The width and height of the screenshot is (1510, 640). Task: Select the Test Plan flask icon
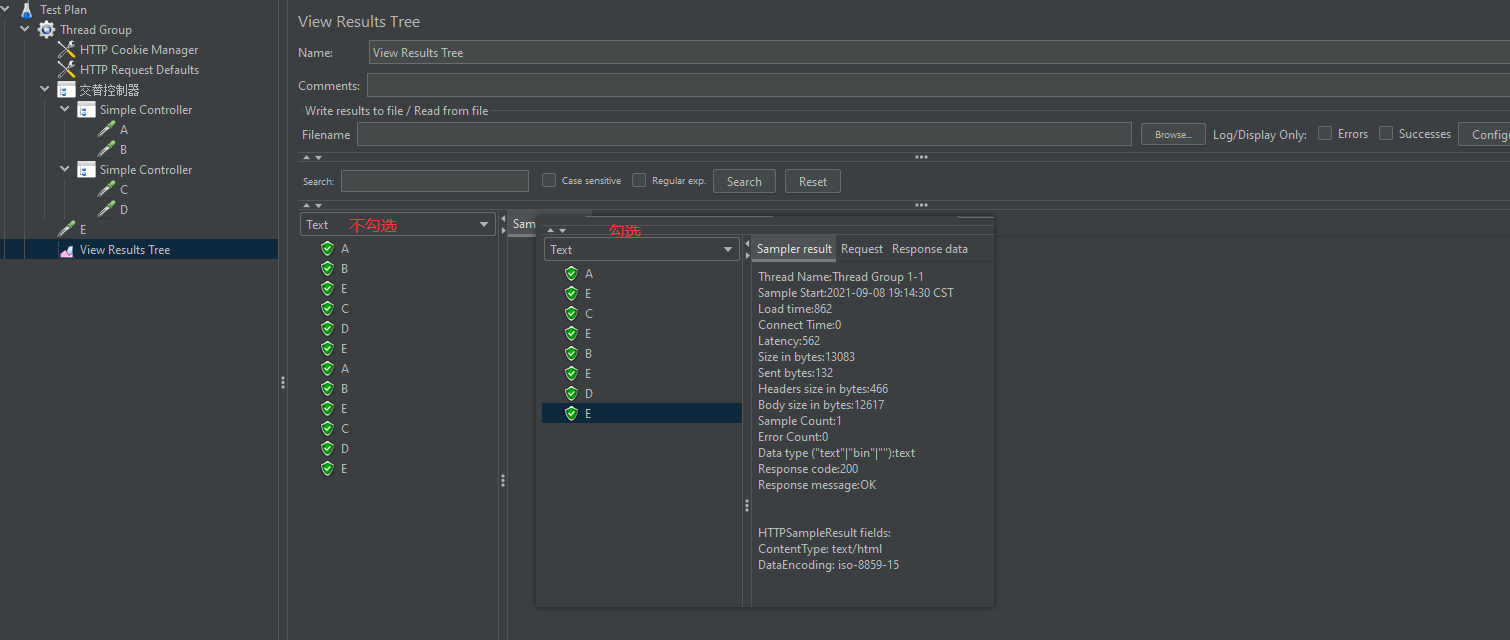coord(26,9)
